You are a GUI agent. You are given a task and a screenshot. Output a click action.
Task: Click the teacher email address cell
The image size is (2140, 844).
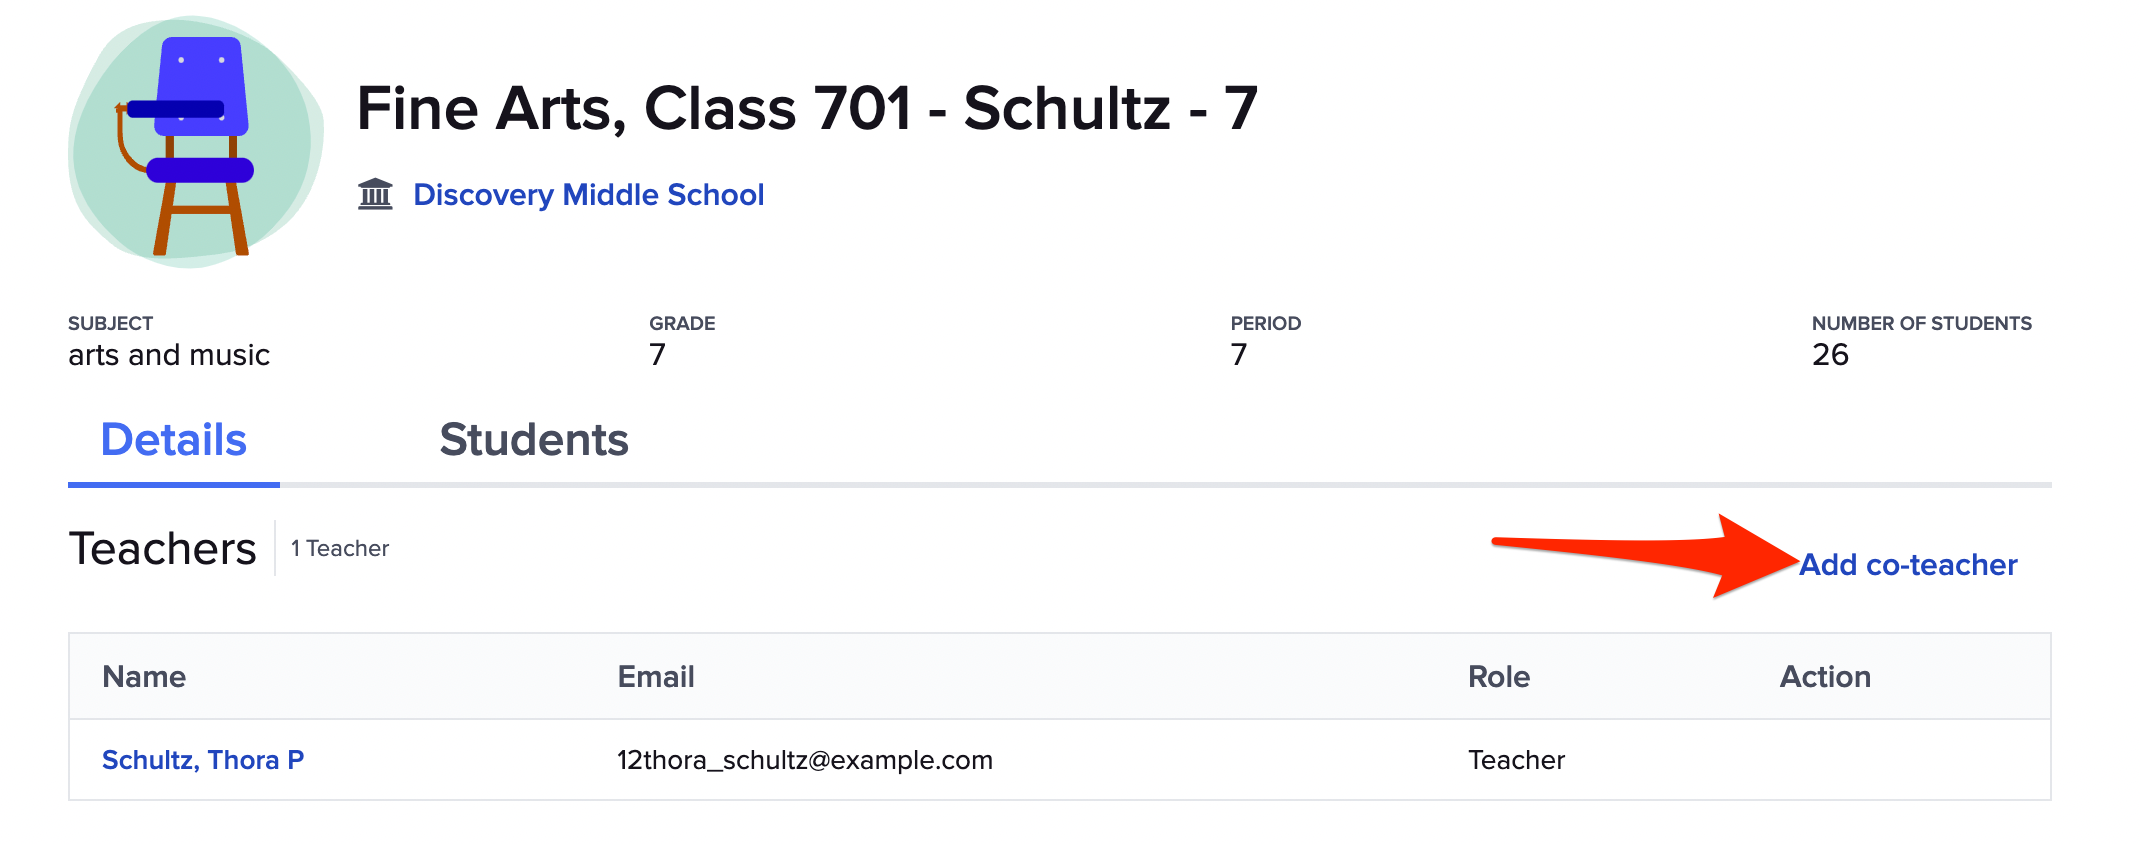[804, 760]
